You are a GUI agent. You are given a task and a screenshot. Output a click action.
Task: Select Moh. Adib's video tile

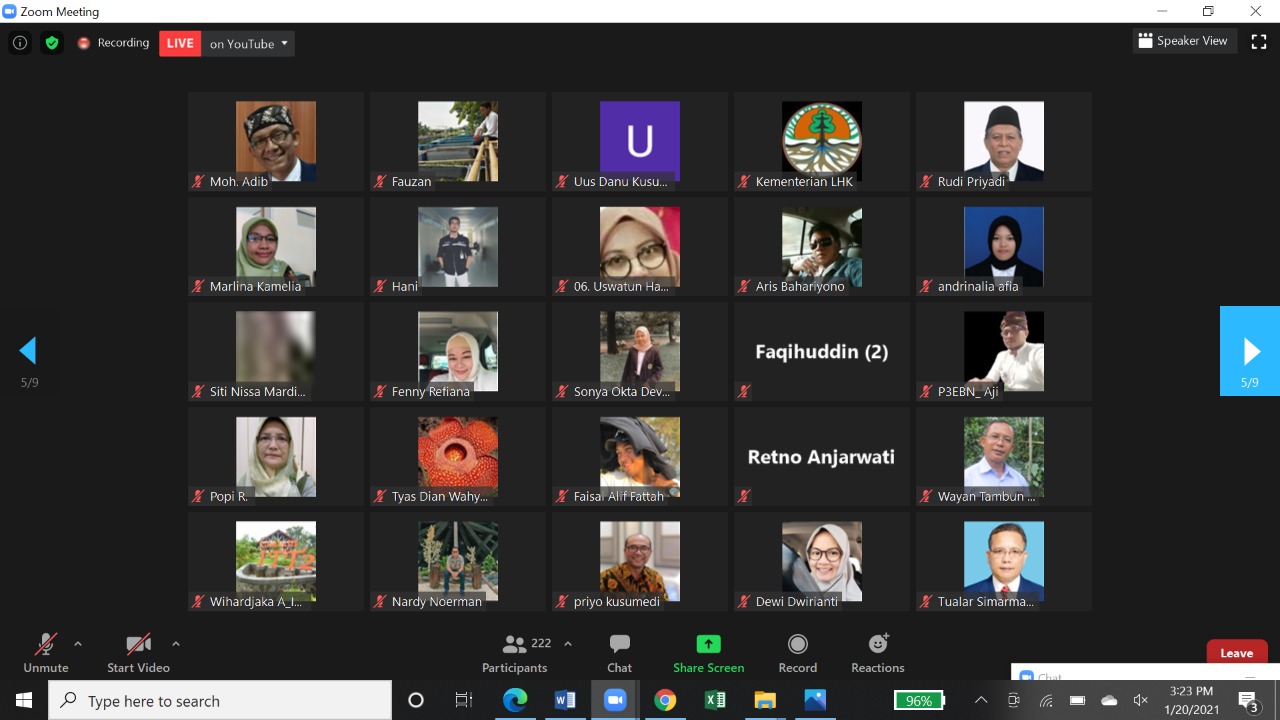tap(276, 141)
